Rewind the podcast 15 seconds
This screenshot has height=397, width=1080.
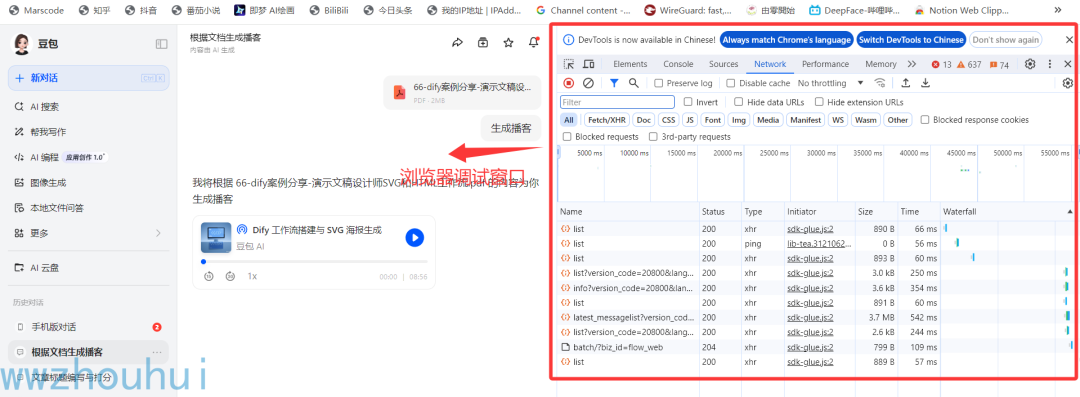tap(209, 276)
